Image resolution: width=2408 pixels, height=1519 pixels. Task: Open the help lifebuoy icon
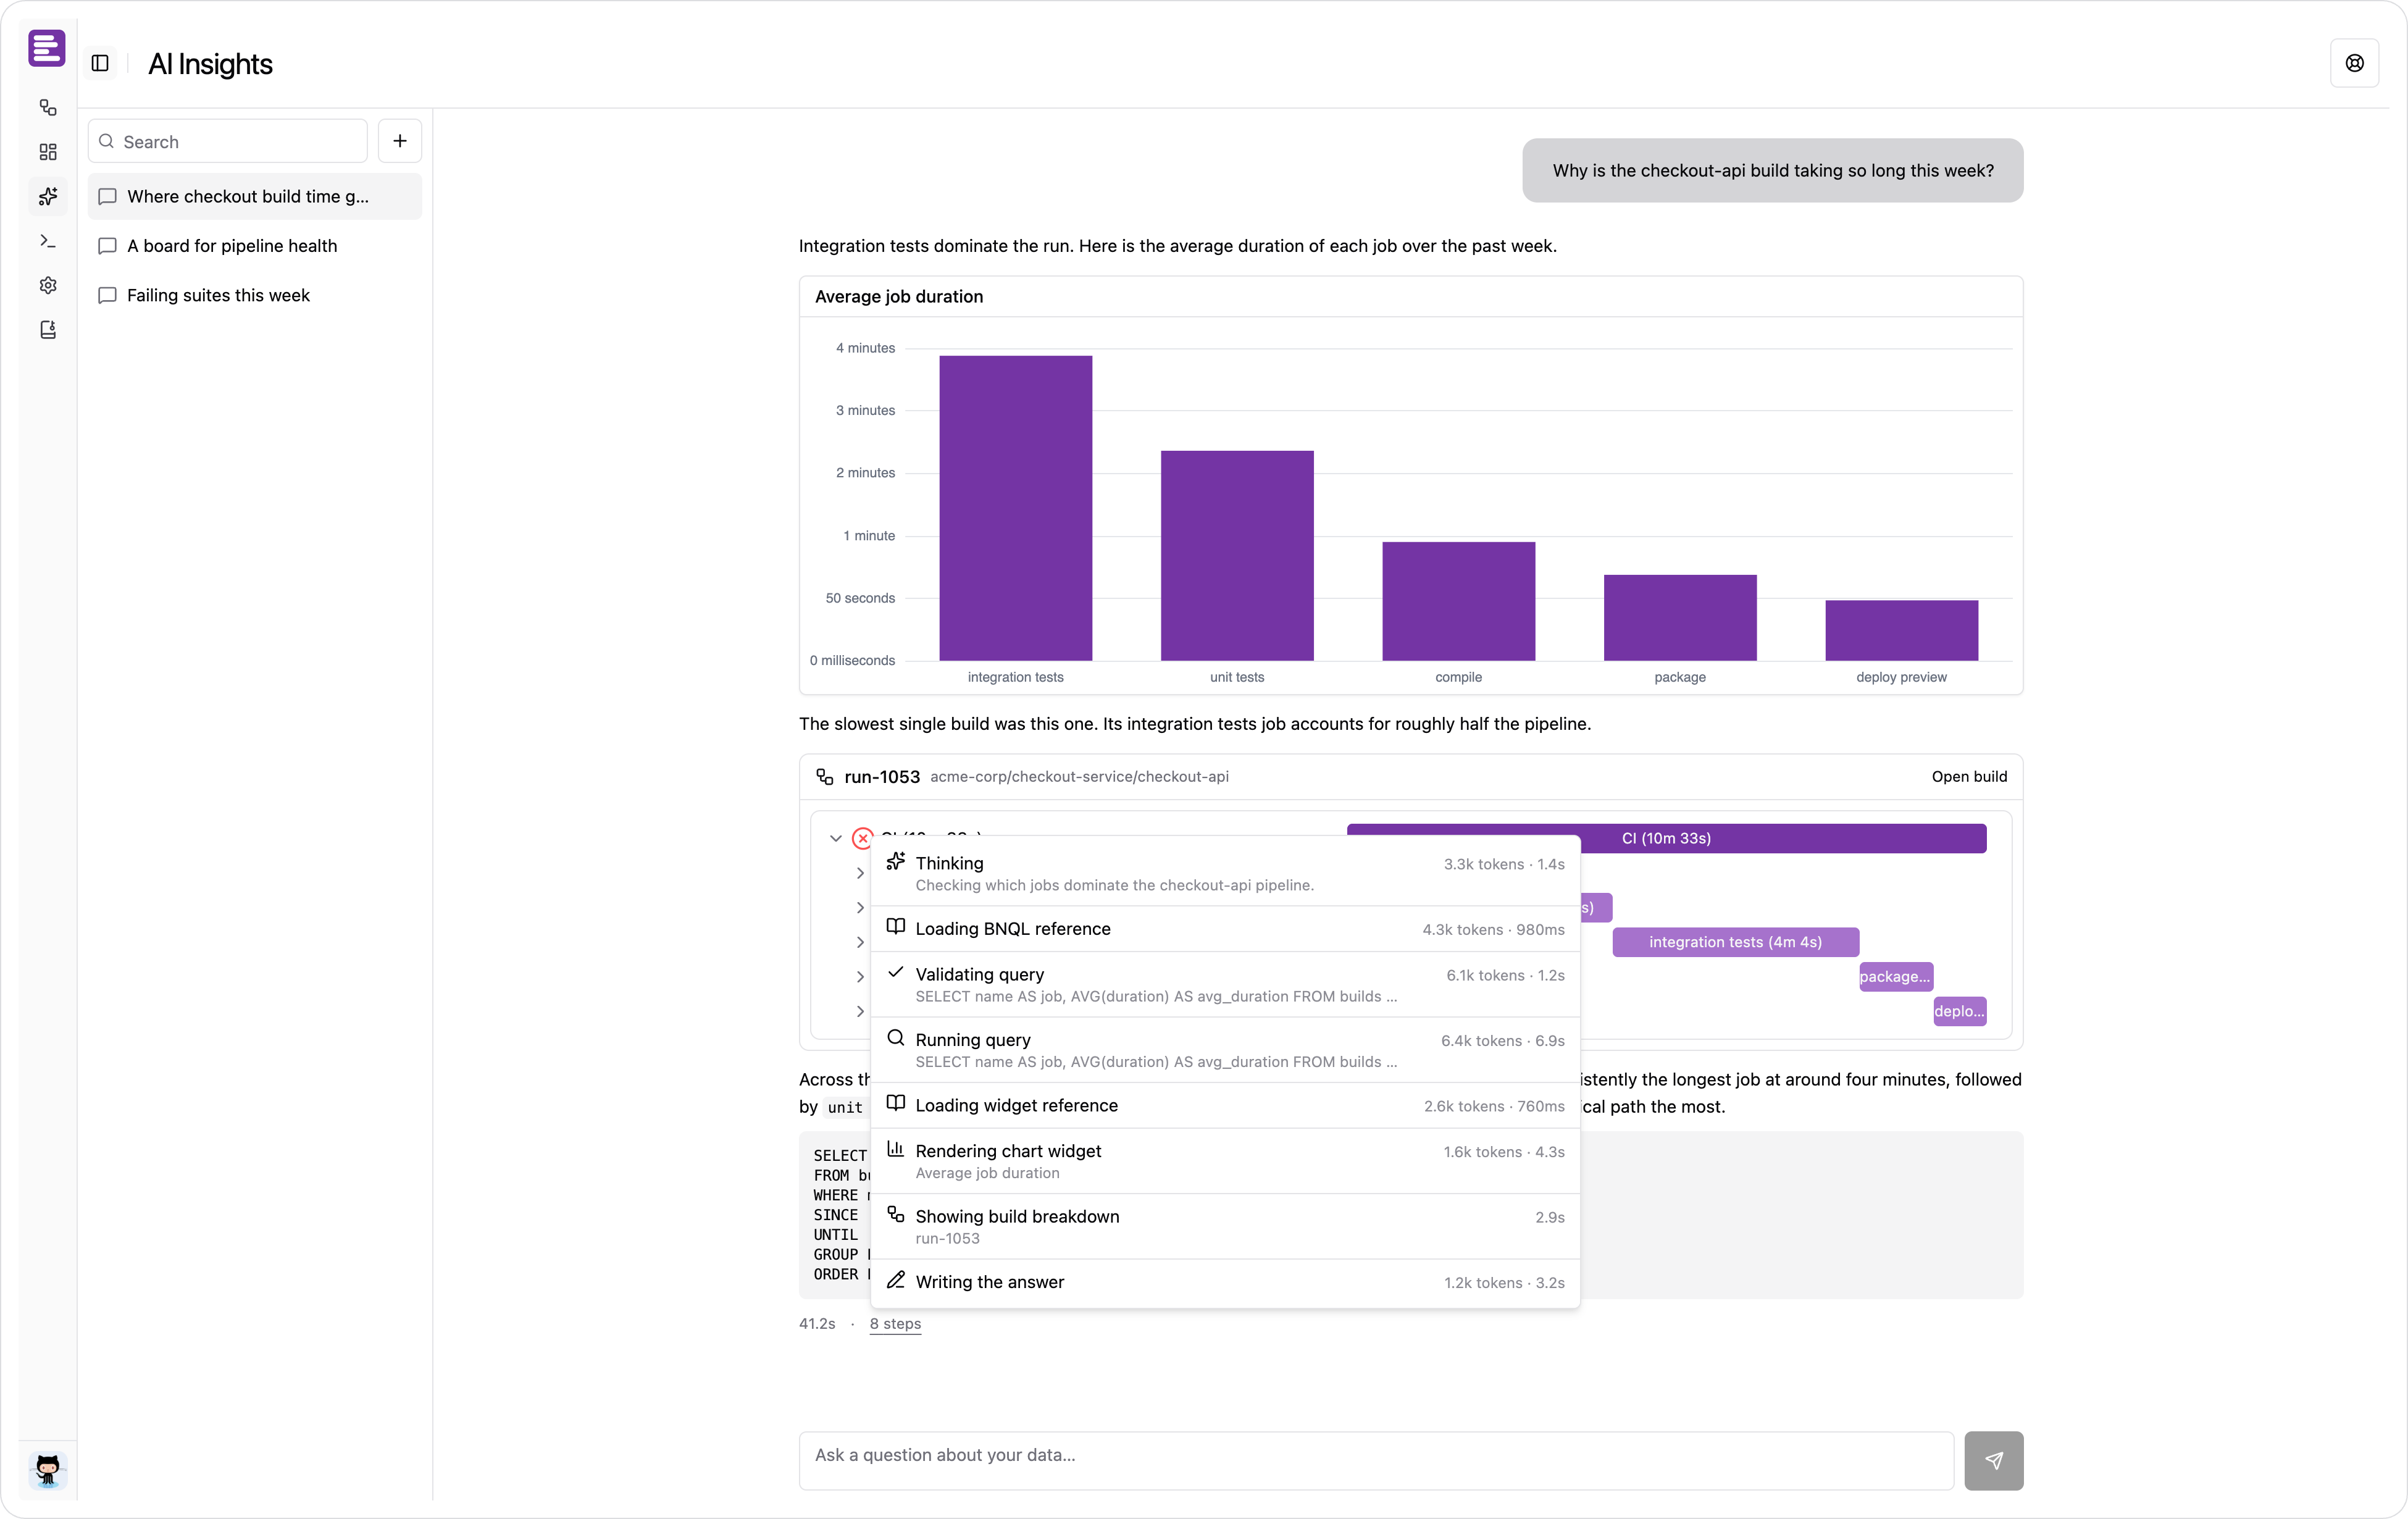[2354, 63]
